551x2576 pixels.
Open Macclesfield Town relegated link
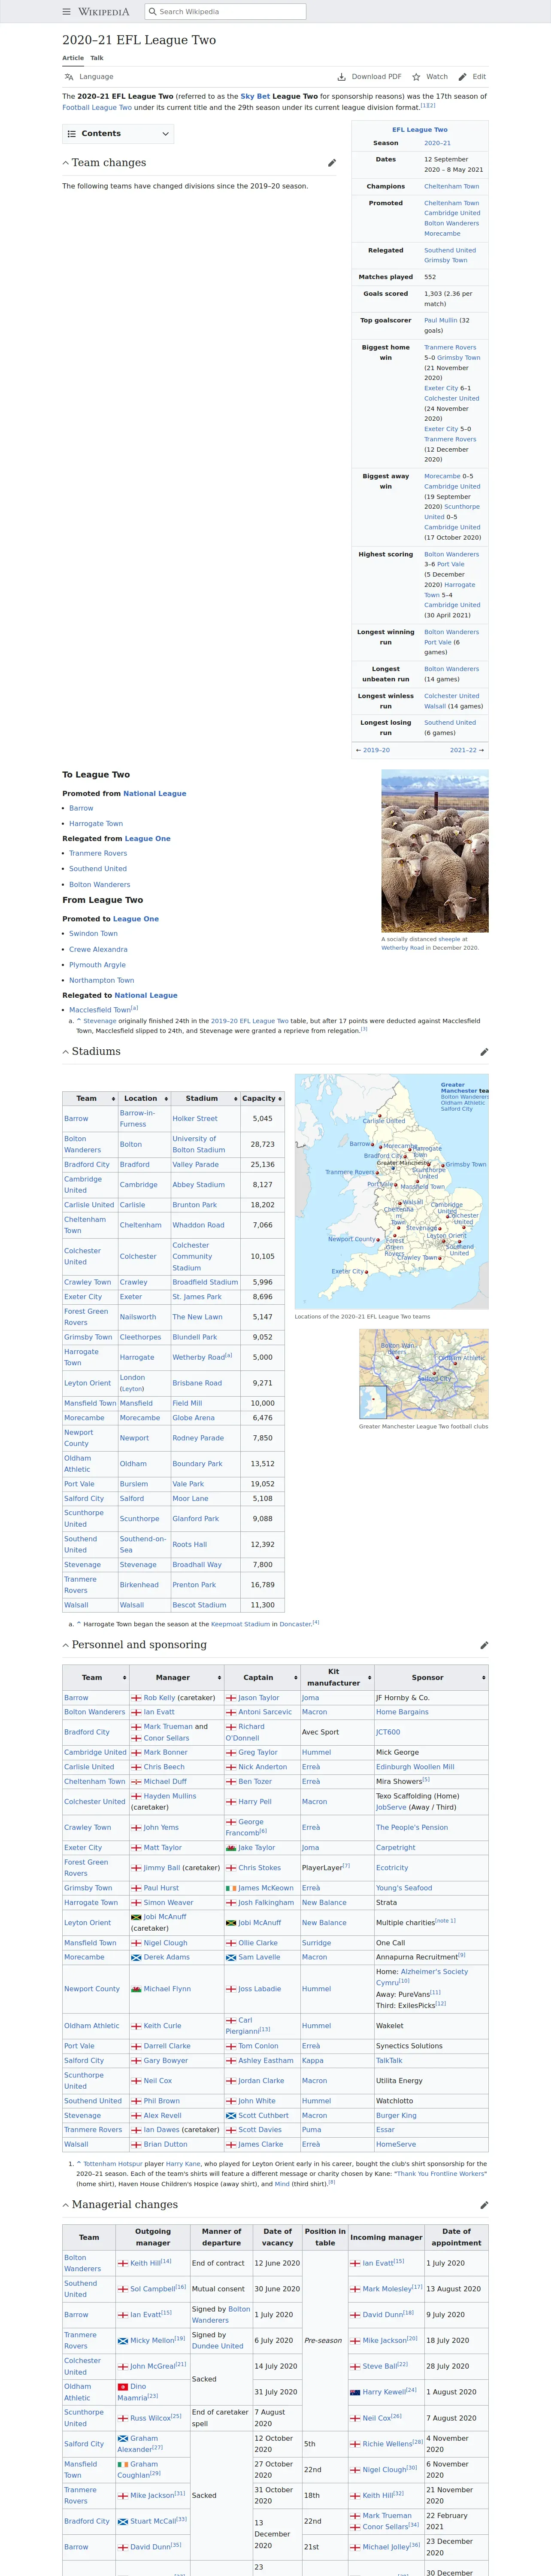coord(100,1010)
